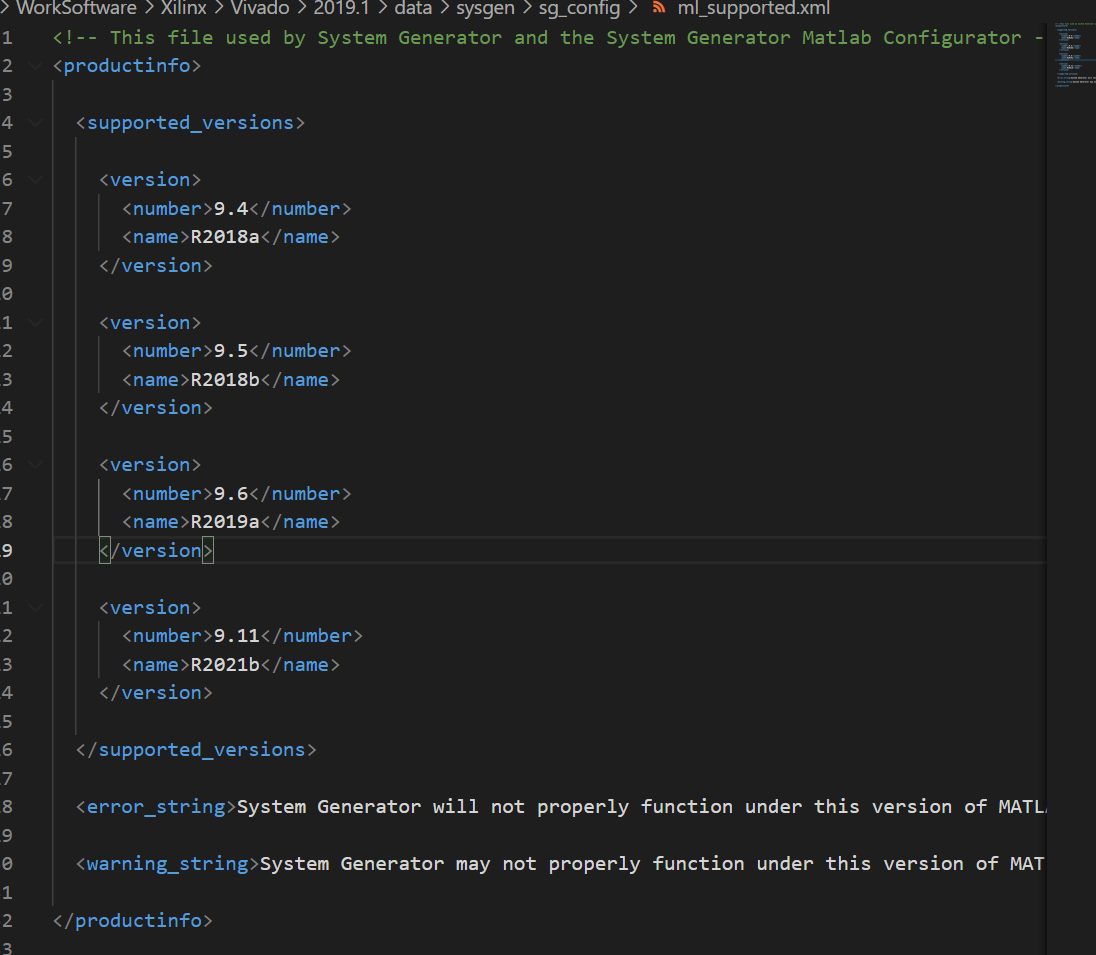Open the data breadcrumb dropdown

tap(413, 9)
